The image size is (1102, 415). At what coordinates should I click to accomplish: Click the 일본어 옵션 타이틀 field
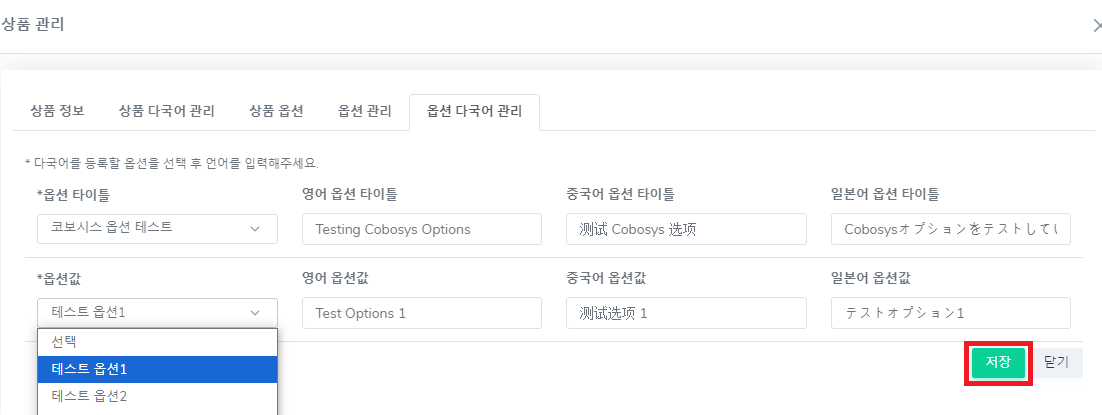[x=950, y=229]
